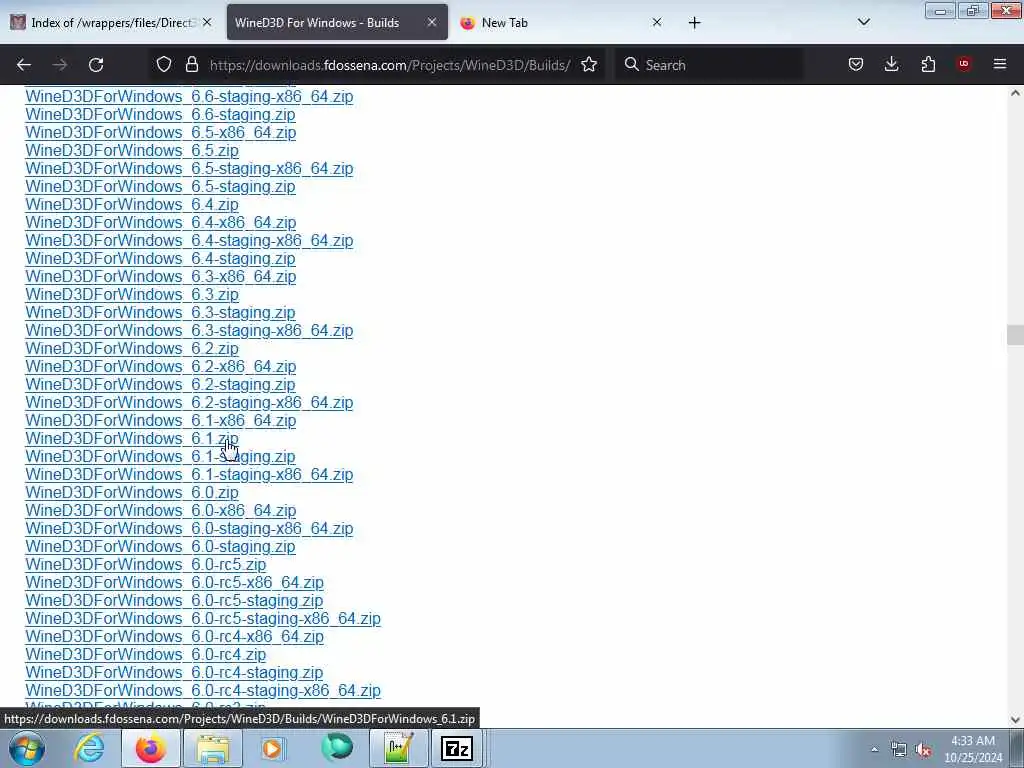This screenshot has height=768, width=1024.
Task: Open WineD3DForWindows_6.1-staging-x86_64.zip link
Action: point(189,475)
